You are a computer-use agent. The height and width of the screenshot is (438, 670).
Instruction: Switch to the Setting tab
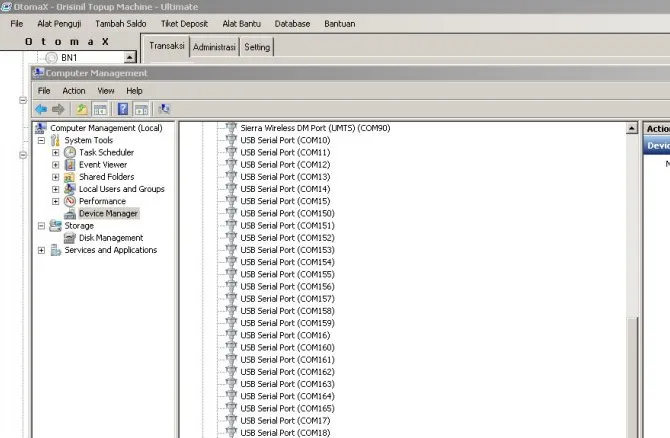point(257,47)
